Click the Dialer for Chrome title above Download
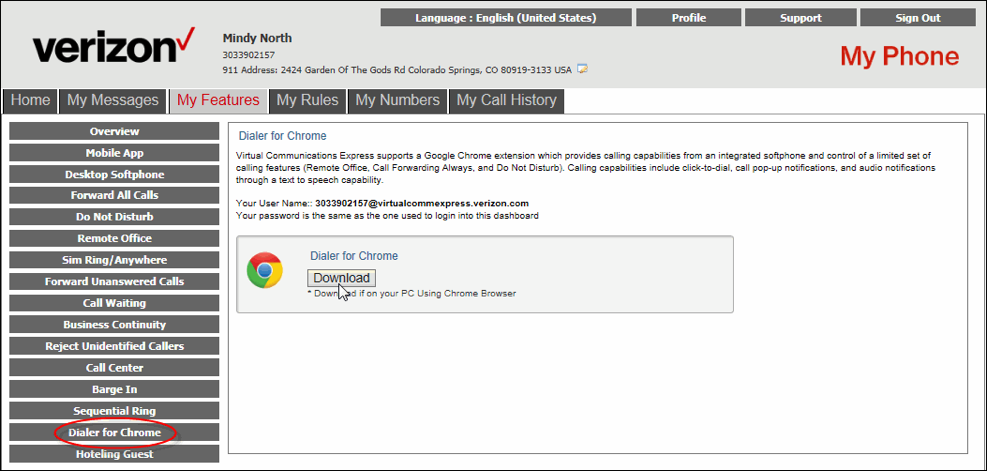 pos(354,256)
